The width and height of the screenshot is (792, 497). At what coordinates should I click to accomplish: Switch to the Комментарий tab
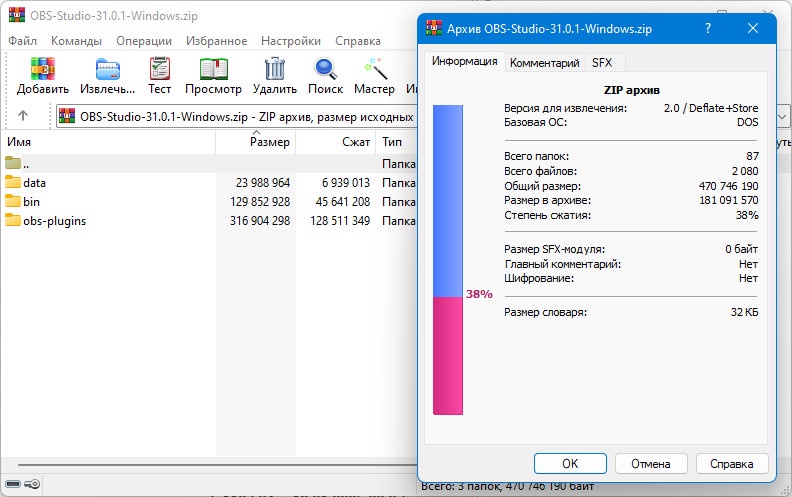click(x=544, y=63)
